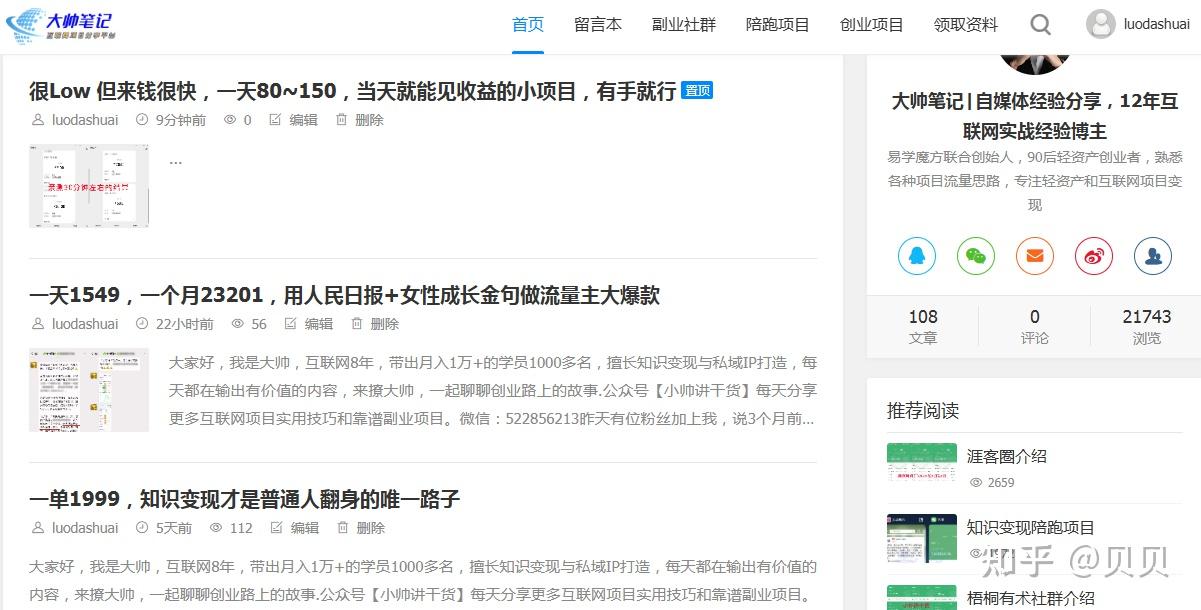Screen dimensions: 1201x610
Task: Click the 大帅笔记 site logo
Action: click(x=62, y=25)
